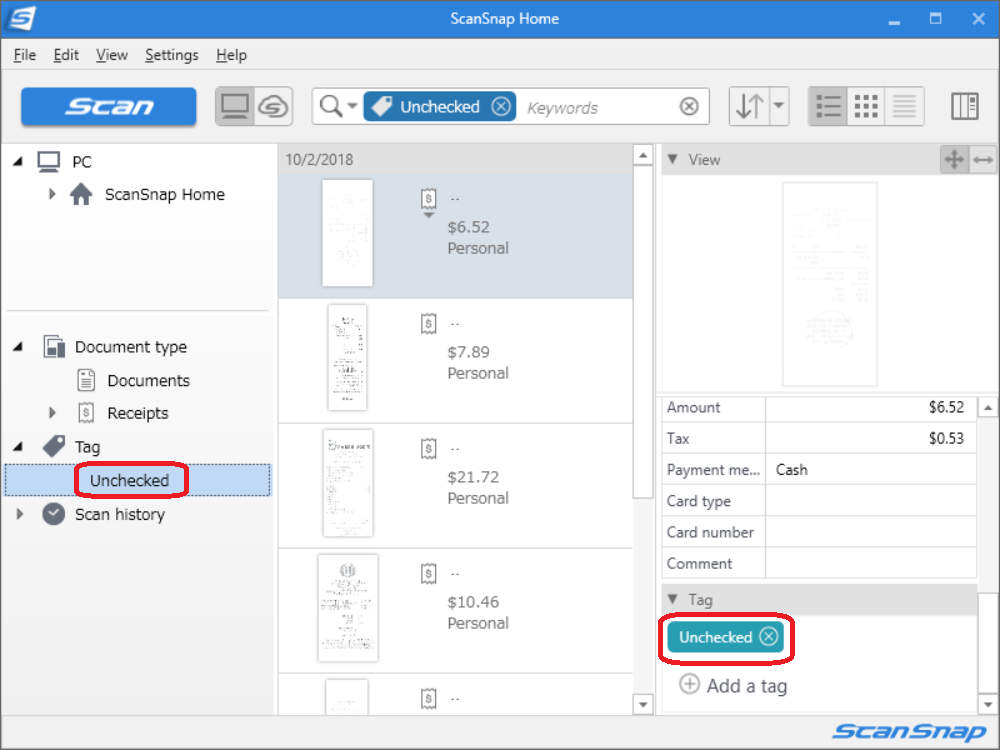Click receipt type icon on $21.72 row
1000x750 pixels.
tap(429, 448)
